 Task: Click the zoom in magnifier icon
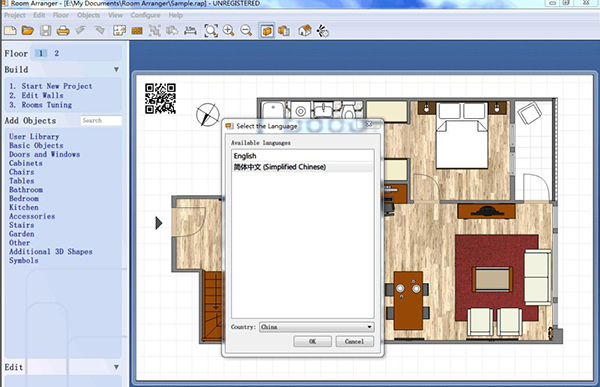(228, 31)
